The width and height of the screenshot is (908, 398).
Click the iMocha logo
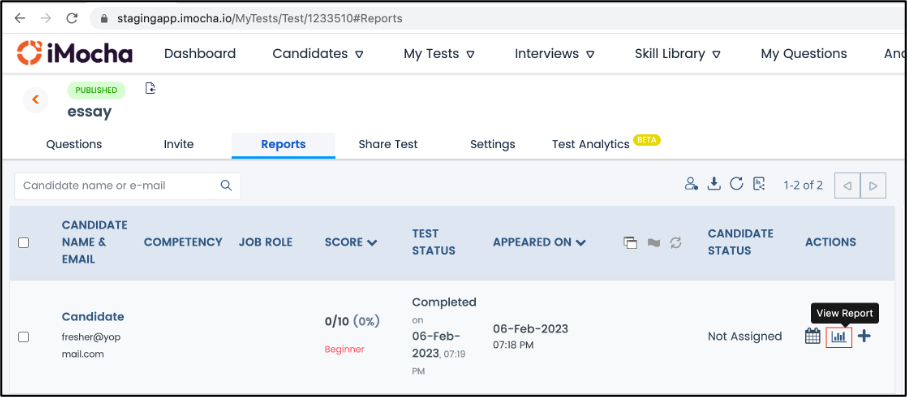click(74, 53)
